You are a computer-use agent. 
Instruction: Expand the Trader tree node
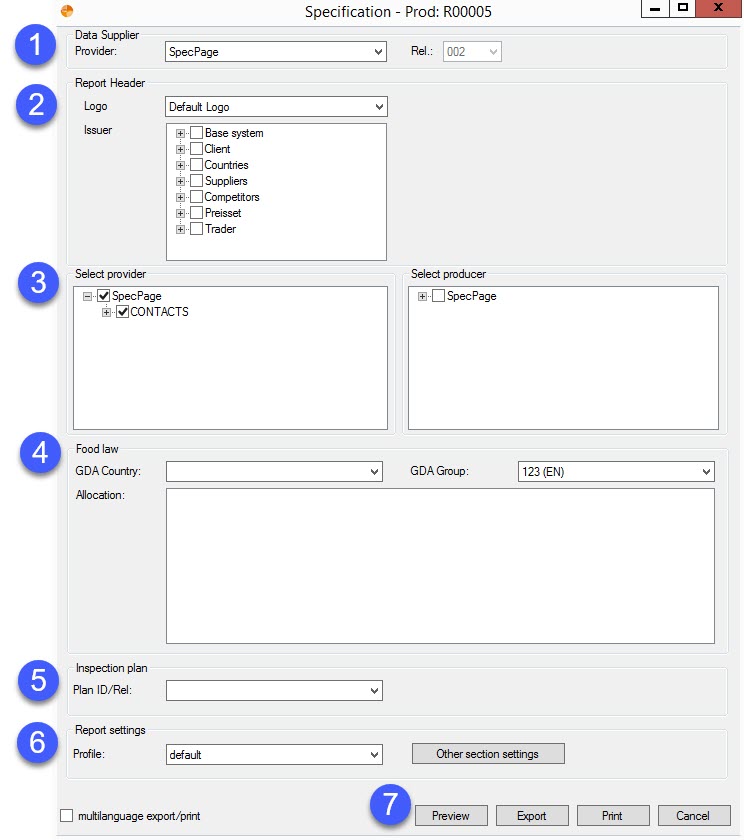coord(181,230)
